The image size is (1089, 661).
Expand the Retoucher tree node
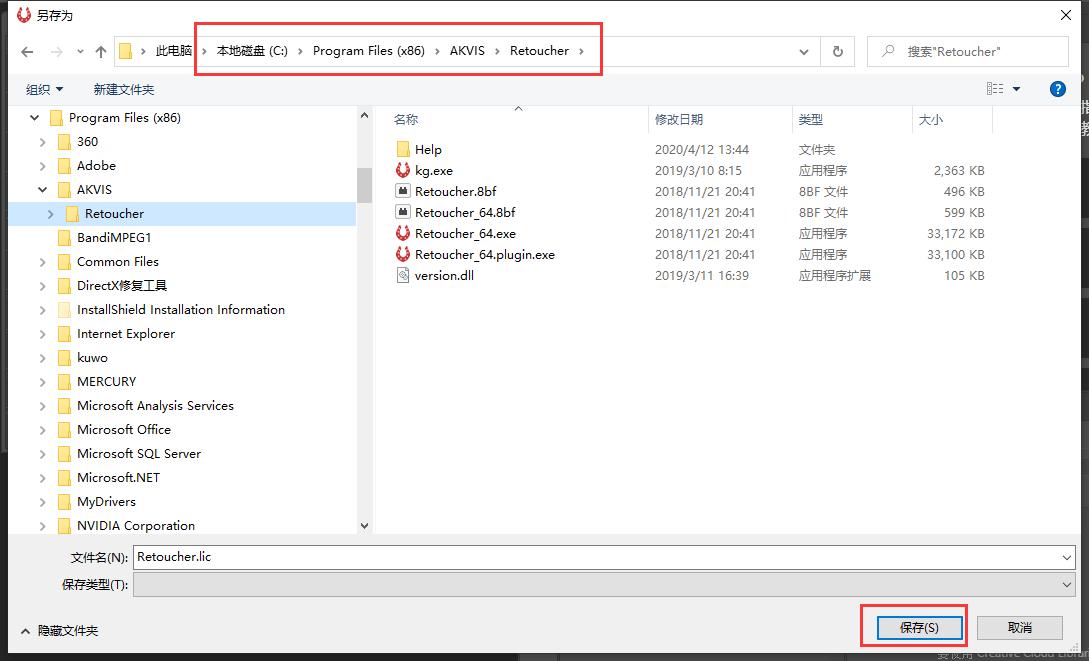(x=51, y=214)
